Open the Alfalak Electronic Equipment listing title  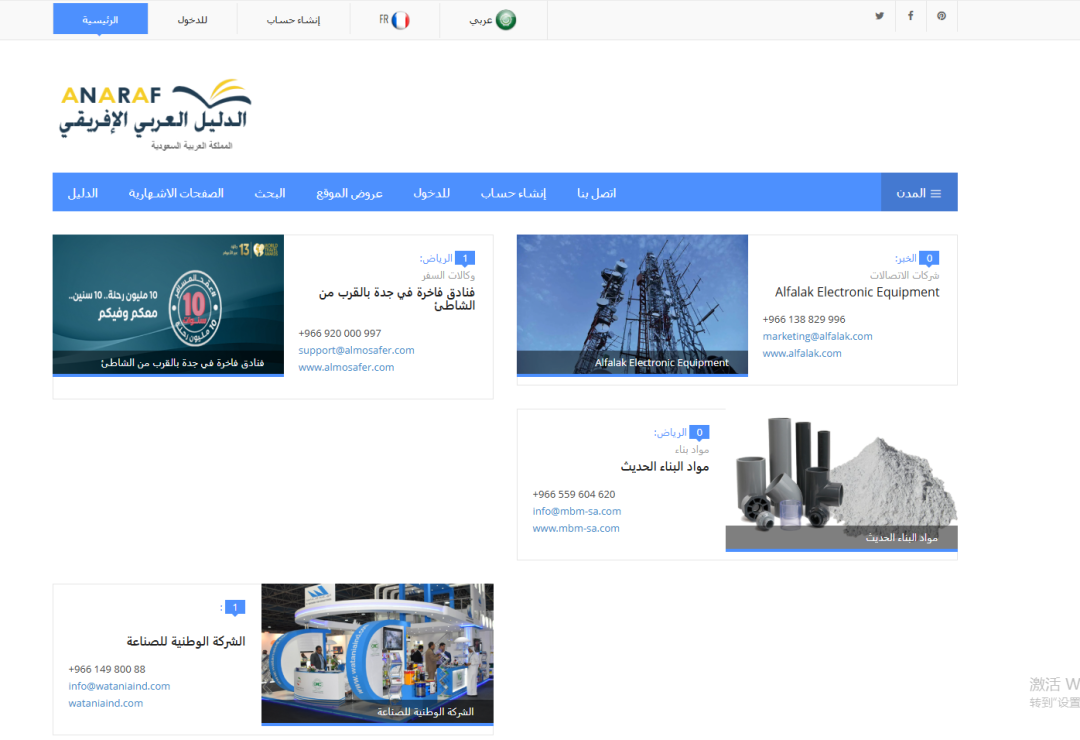[x=857, y=292]
